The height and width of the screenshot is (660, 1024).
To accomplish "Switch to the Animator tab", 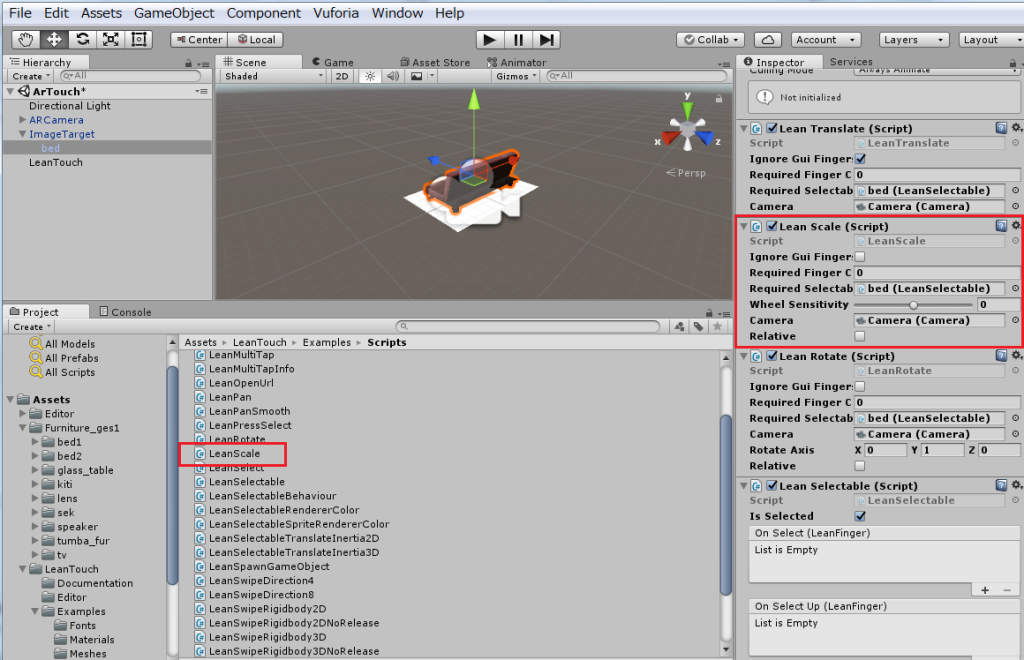I will click(x=517, y=62).
